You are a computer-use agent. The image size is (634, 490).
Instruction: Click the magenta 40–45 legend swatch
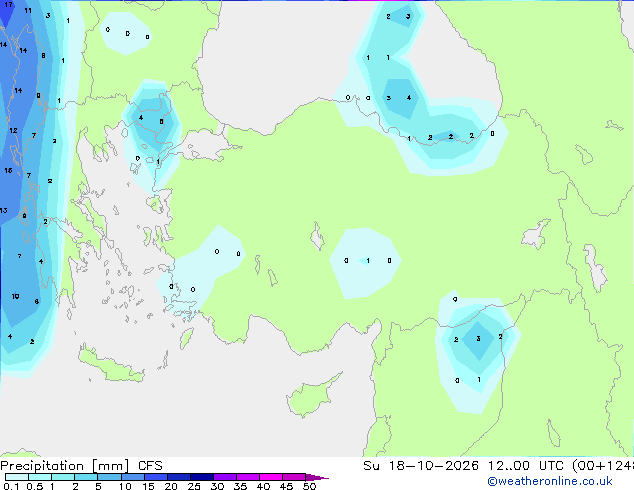click(x=271, y=477)
